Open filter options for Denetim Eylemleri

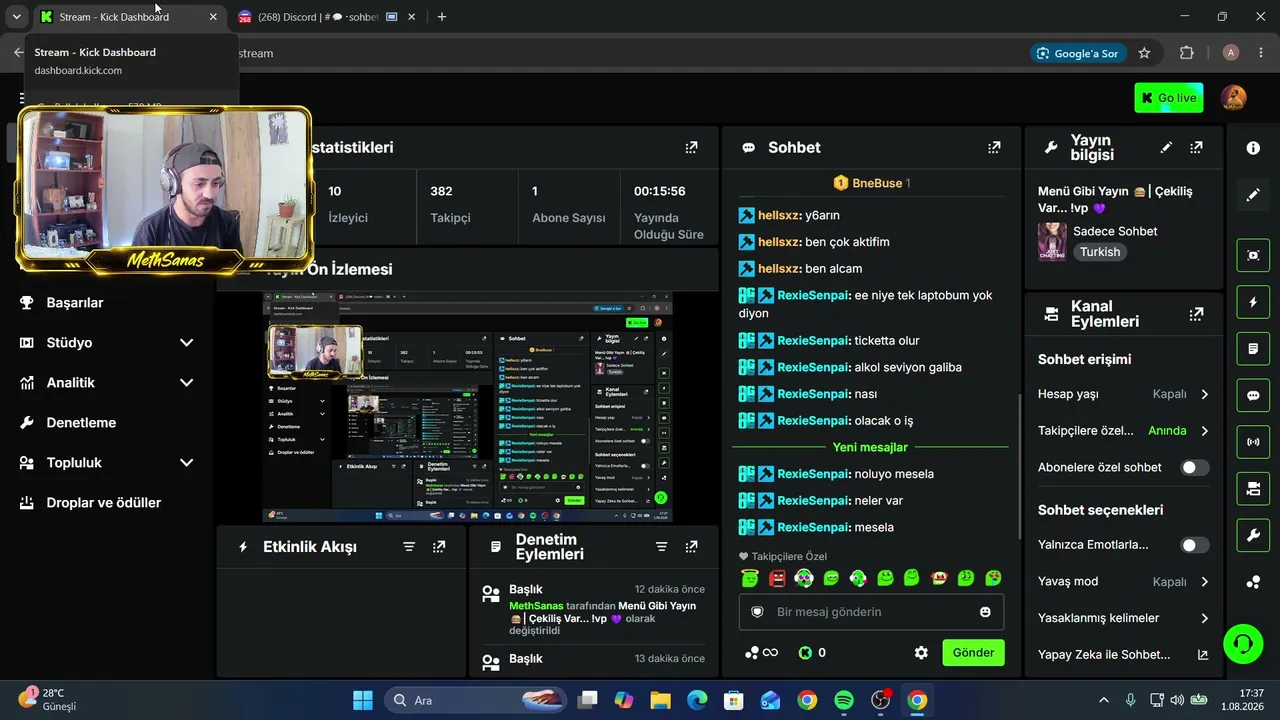click(x=661, y=547)
